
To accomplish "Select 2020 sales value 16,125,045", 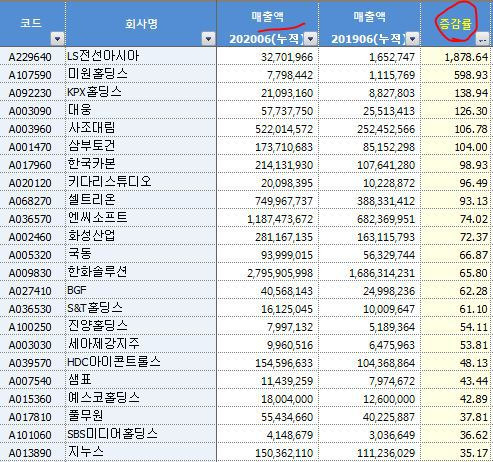I will [x=287, y=309].
